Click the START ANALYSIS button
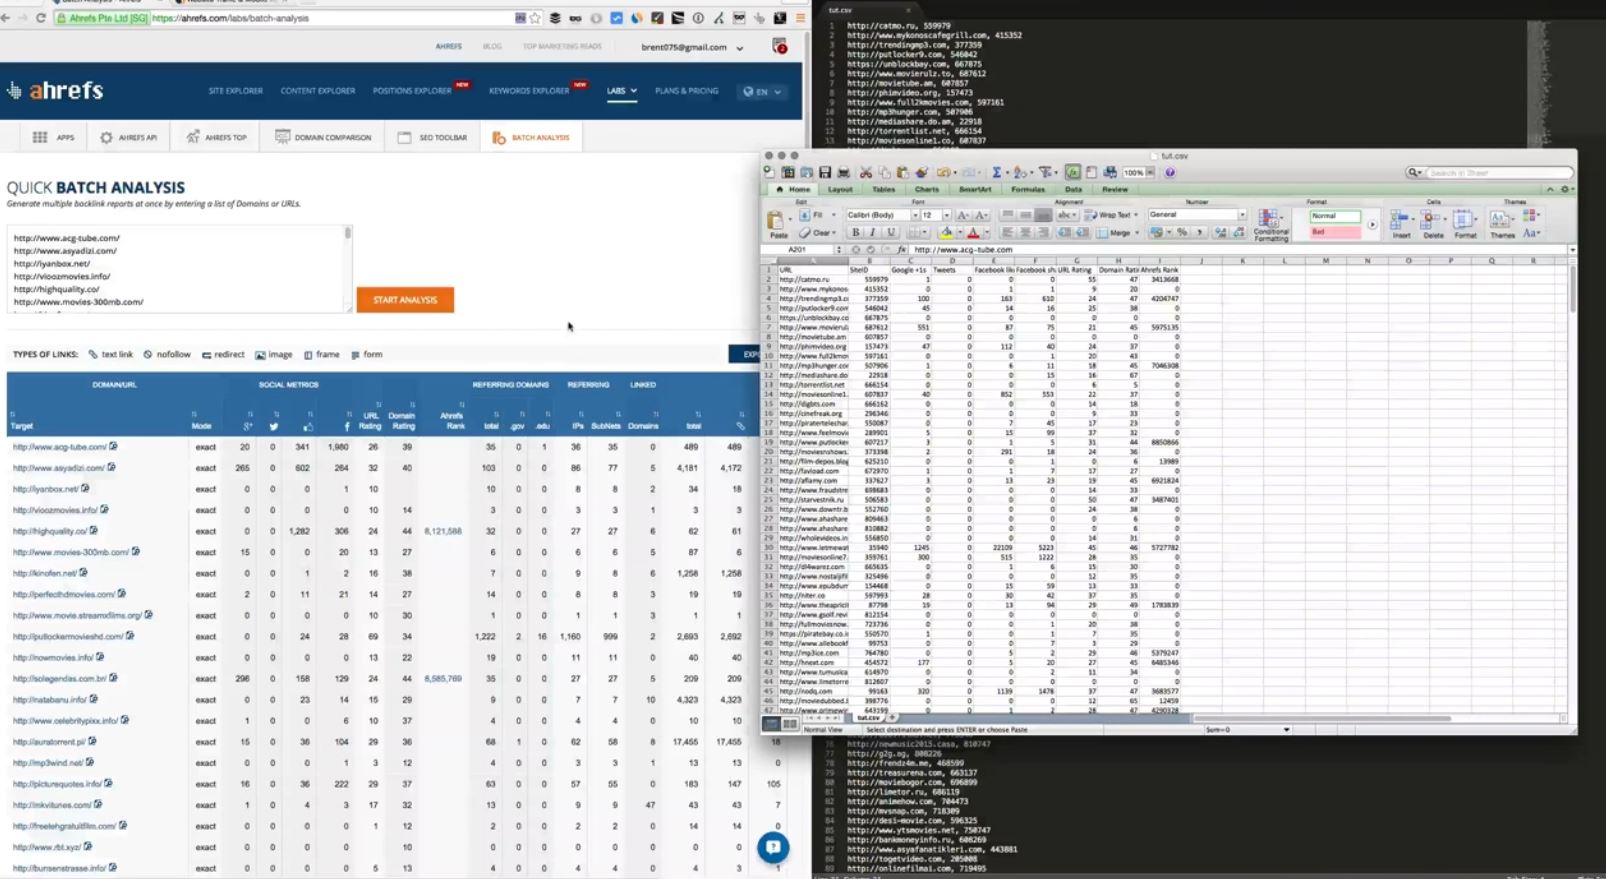Screen dimensions: 1606x879 (405, 300)
